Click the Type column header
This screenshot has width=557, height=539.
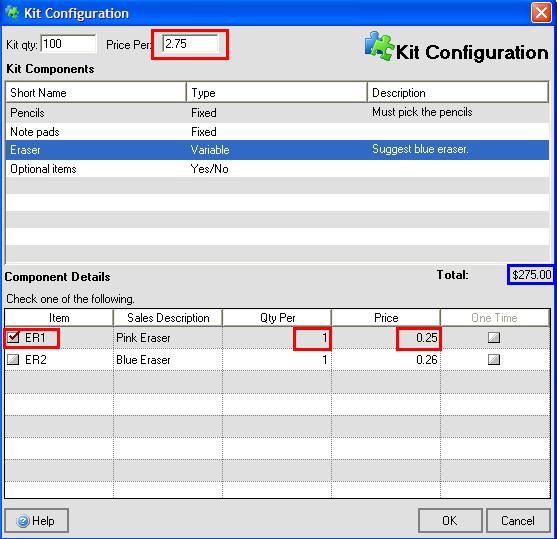pyautogui.click(x=277, y=92)
